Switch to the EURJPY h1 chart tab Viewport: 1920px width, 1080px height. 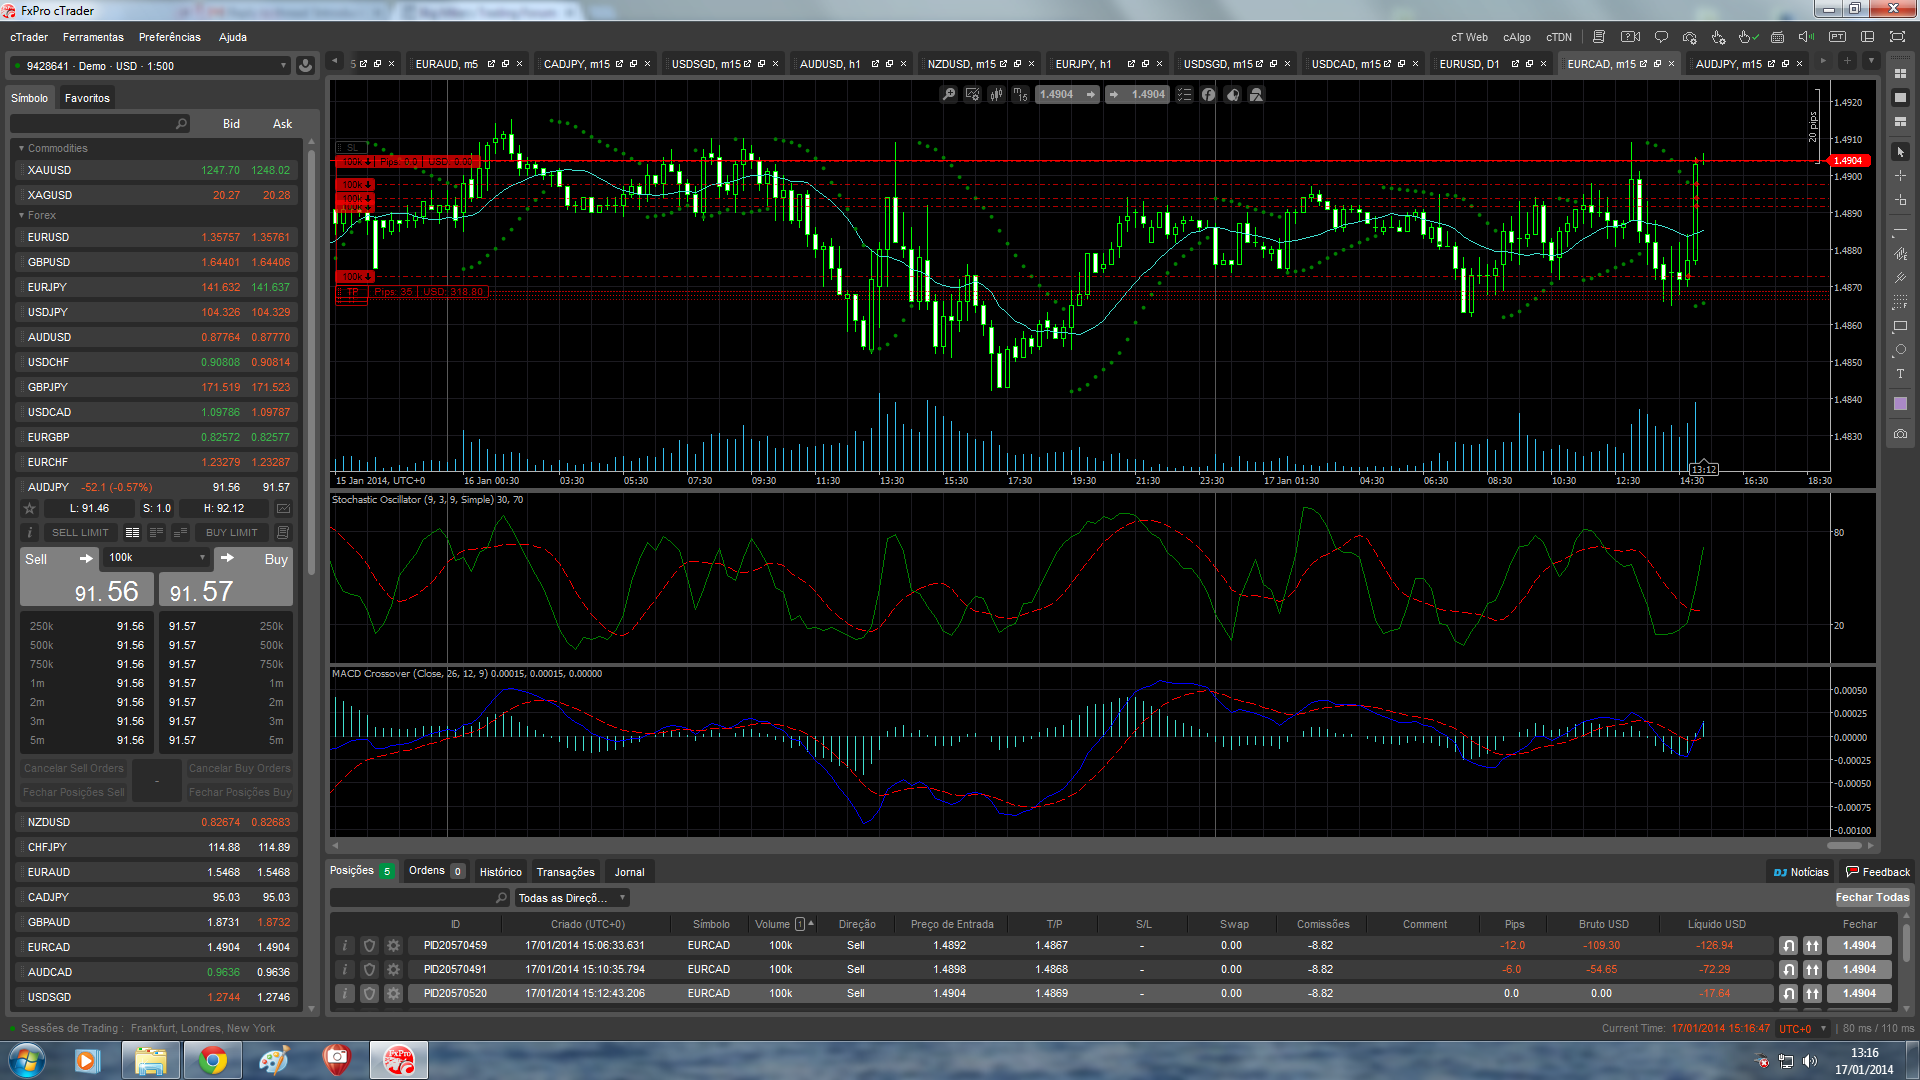pos(1083,64)
